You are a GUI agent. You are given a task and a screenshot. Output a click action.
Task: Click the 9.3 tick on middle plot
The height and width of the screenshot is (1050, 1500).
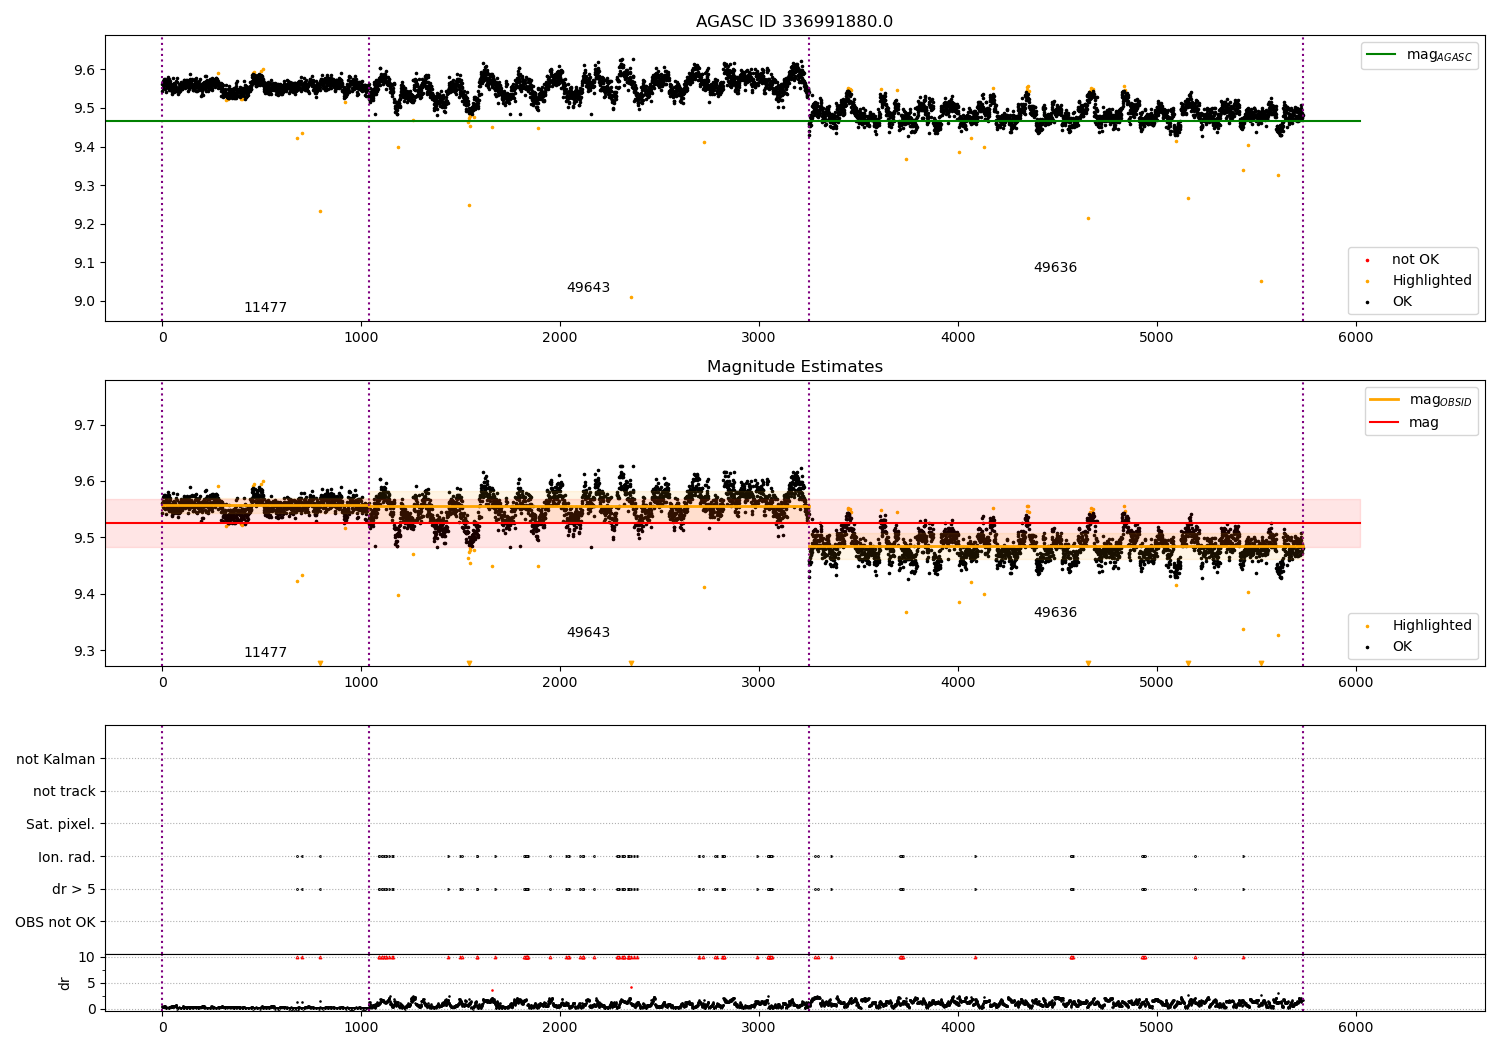[85, 651]
